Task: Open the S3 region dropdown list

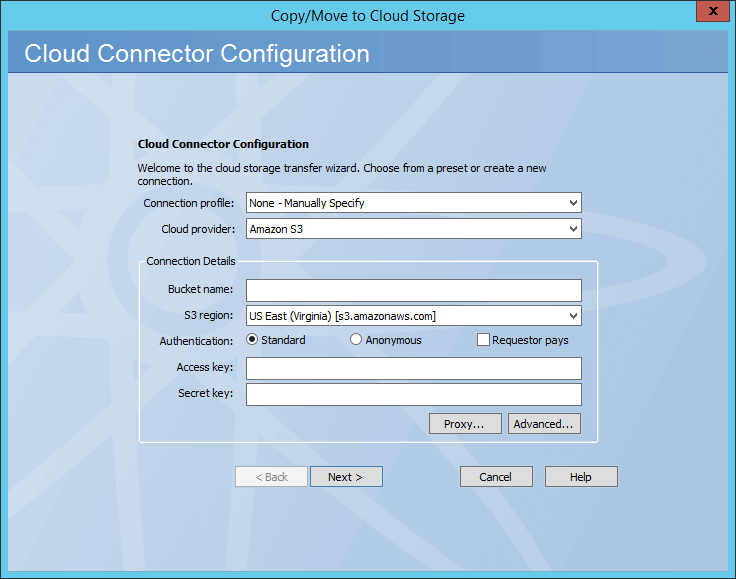Action: 413,316
